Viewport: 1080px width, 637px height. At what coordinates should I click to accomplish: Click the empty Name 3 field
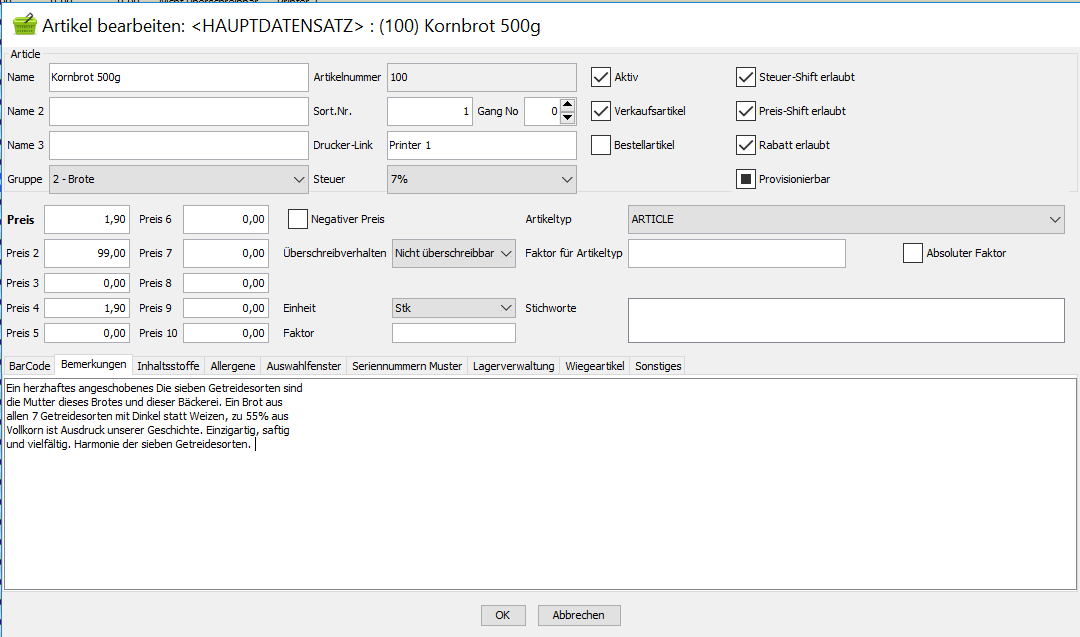pyautogui.click(x=178, y=145)
